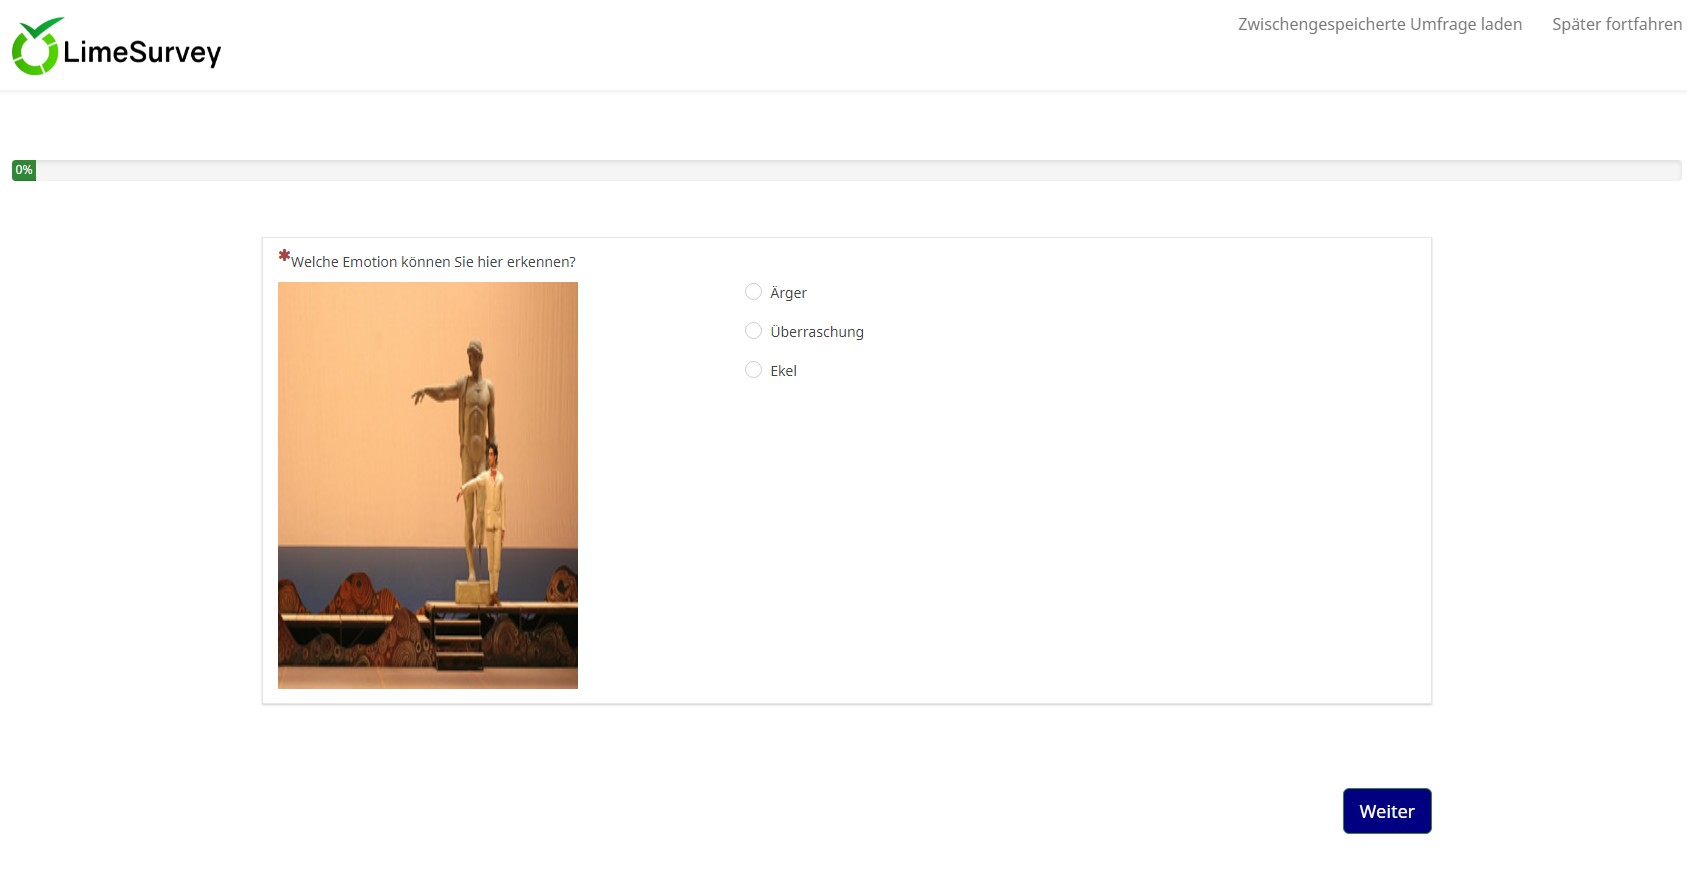
Task: Select the Ärger radio button
Action: tap(753, 292)
